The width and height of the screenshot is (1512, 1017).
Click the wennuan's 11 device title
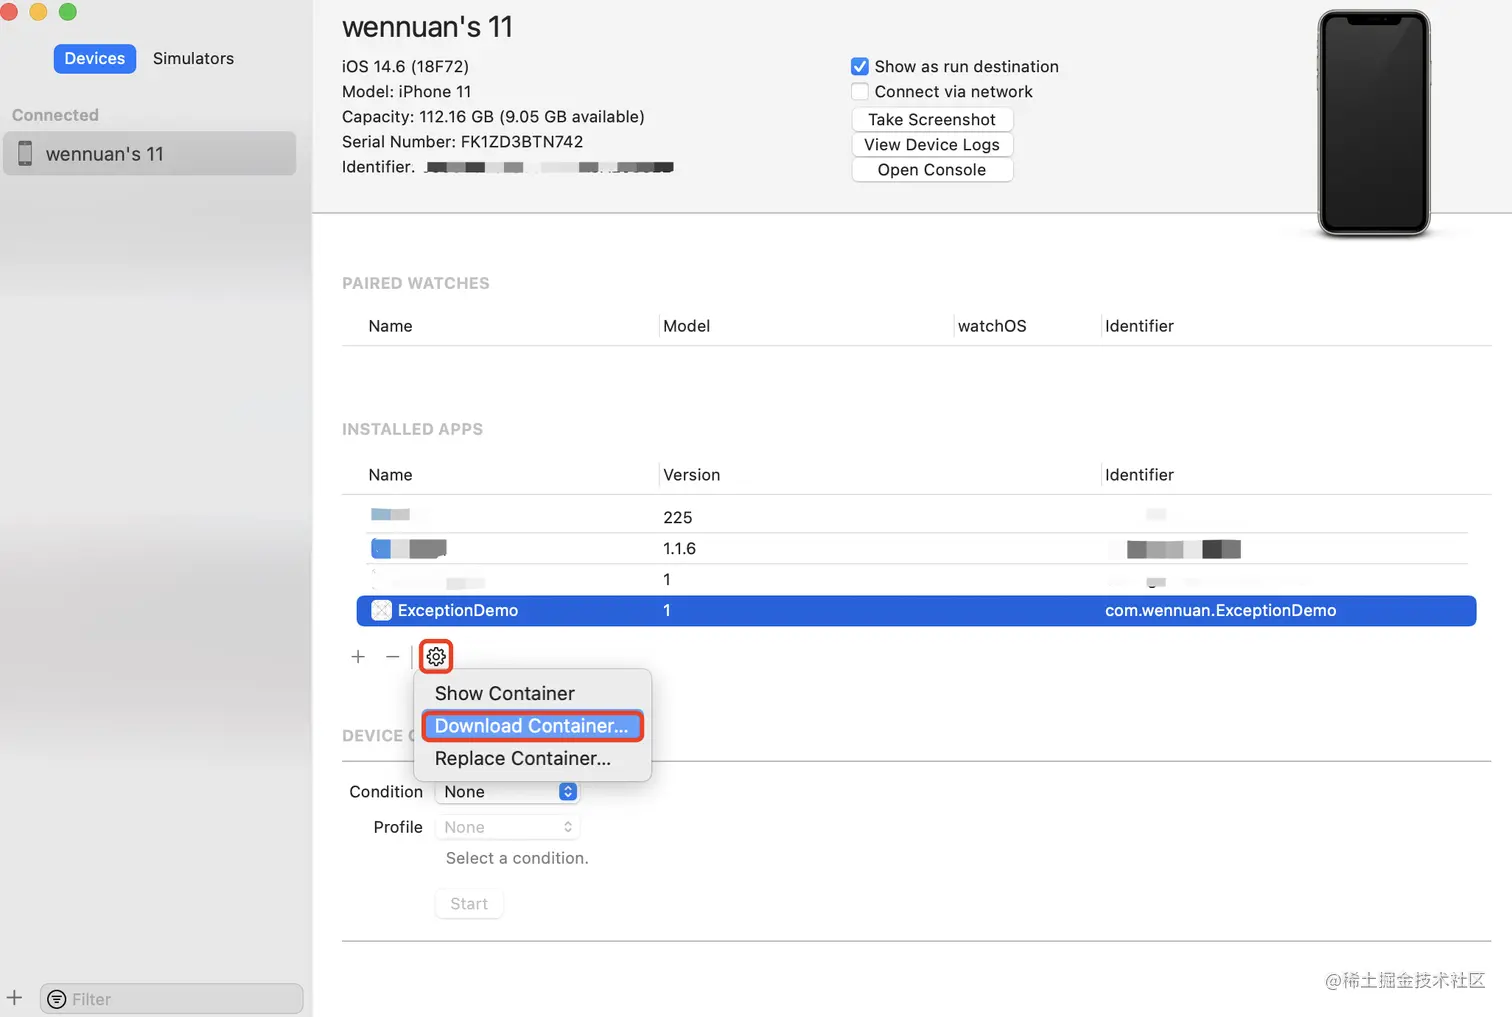tap(427, 27)
